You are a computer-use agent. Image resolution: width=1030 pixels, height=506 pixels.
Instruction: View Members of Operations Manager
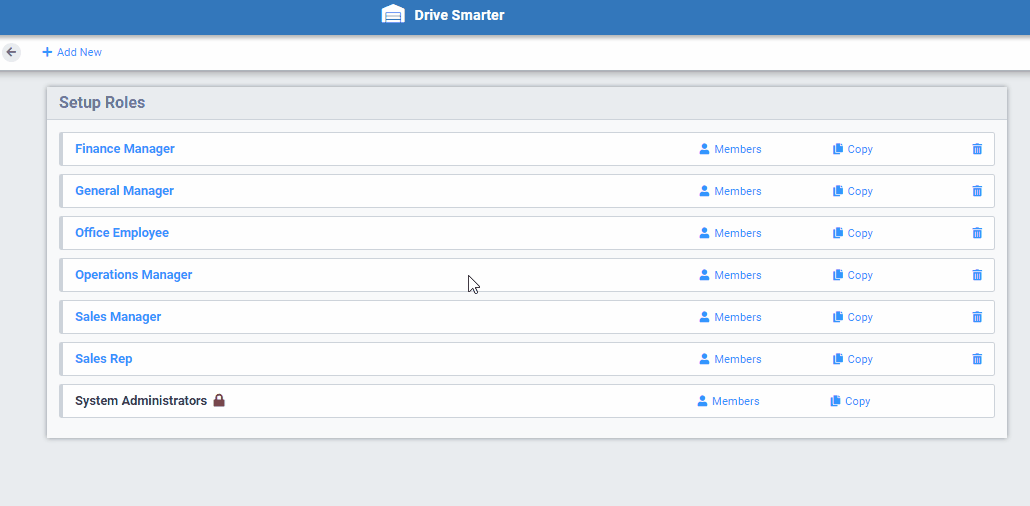tap(730, 275)
